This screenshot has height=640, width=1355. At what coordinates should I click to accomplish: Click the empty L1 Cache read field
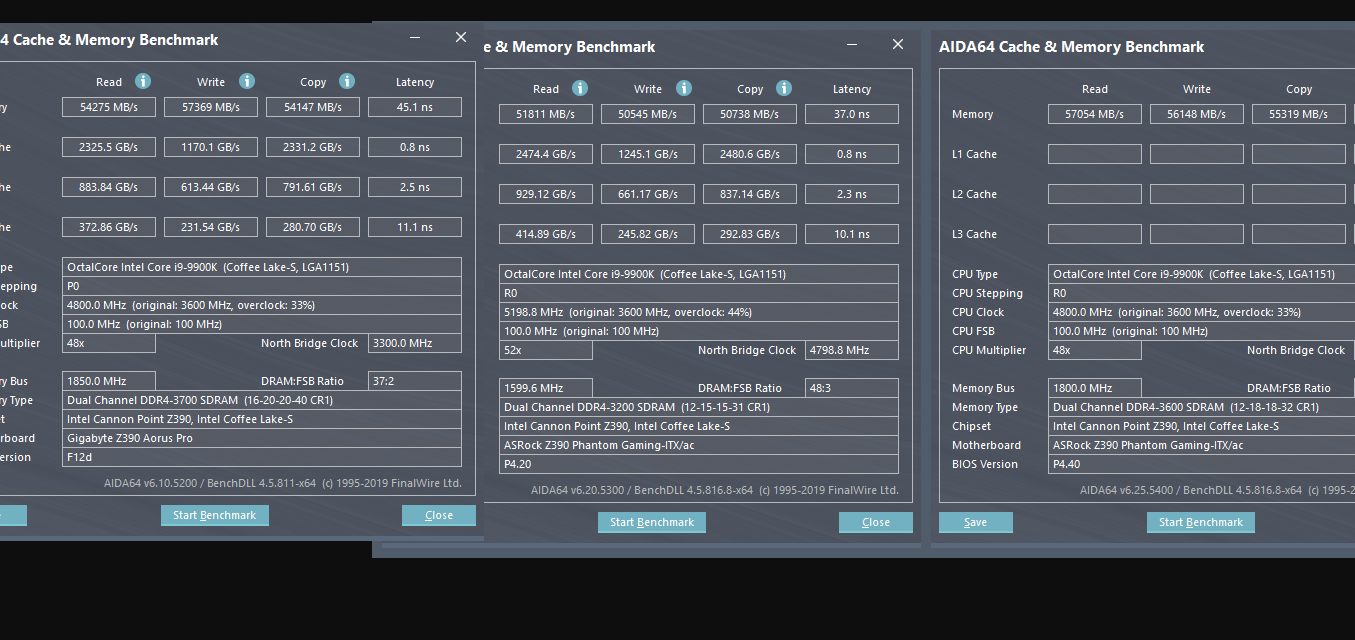1095,154
